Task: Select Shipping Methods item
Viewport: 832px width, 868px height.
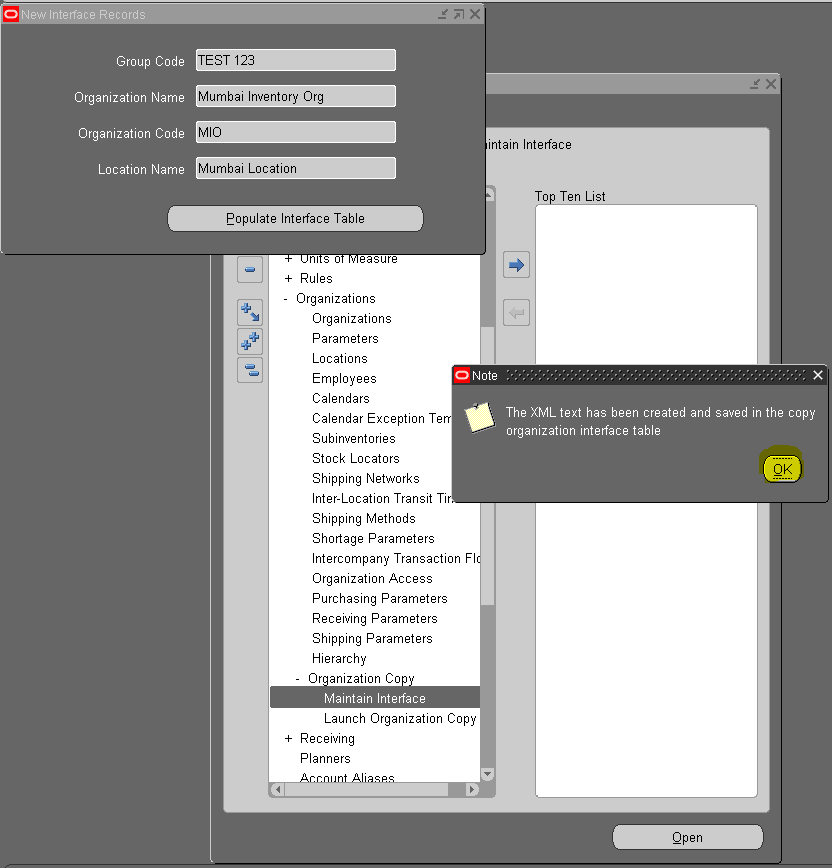Action: click(363, 519)
